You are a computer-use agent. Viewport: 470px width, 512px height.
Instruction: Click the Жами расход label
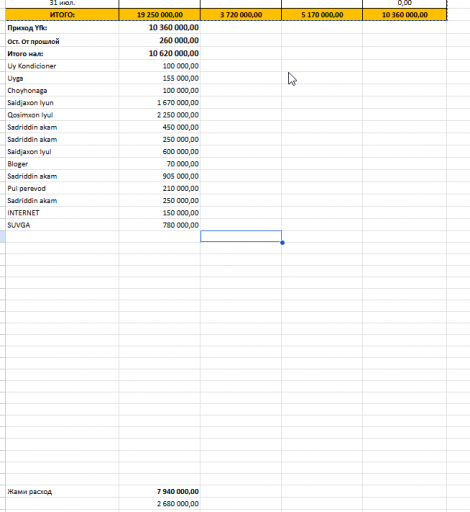30,492
